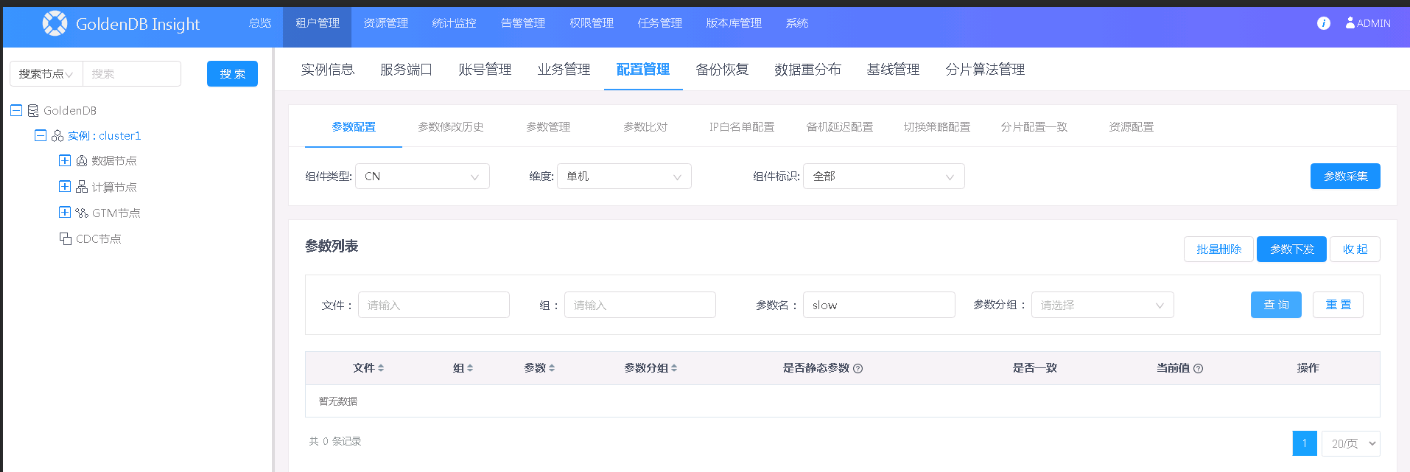The image size is (1410, 472).
Task: Collapse the 实例: cluster1 tree node
Action: pos(41,136)
